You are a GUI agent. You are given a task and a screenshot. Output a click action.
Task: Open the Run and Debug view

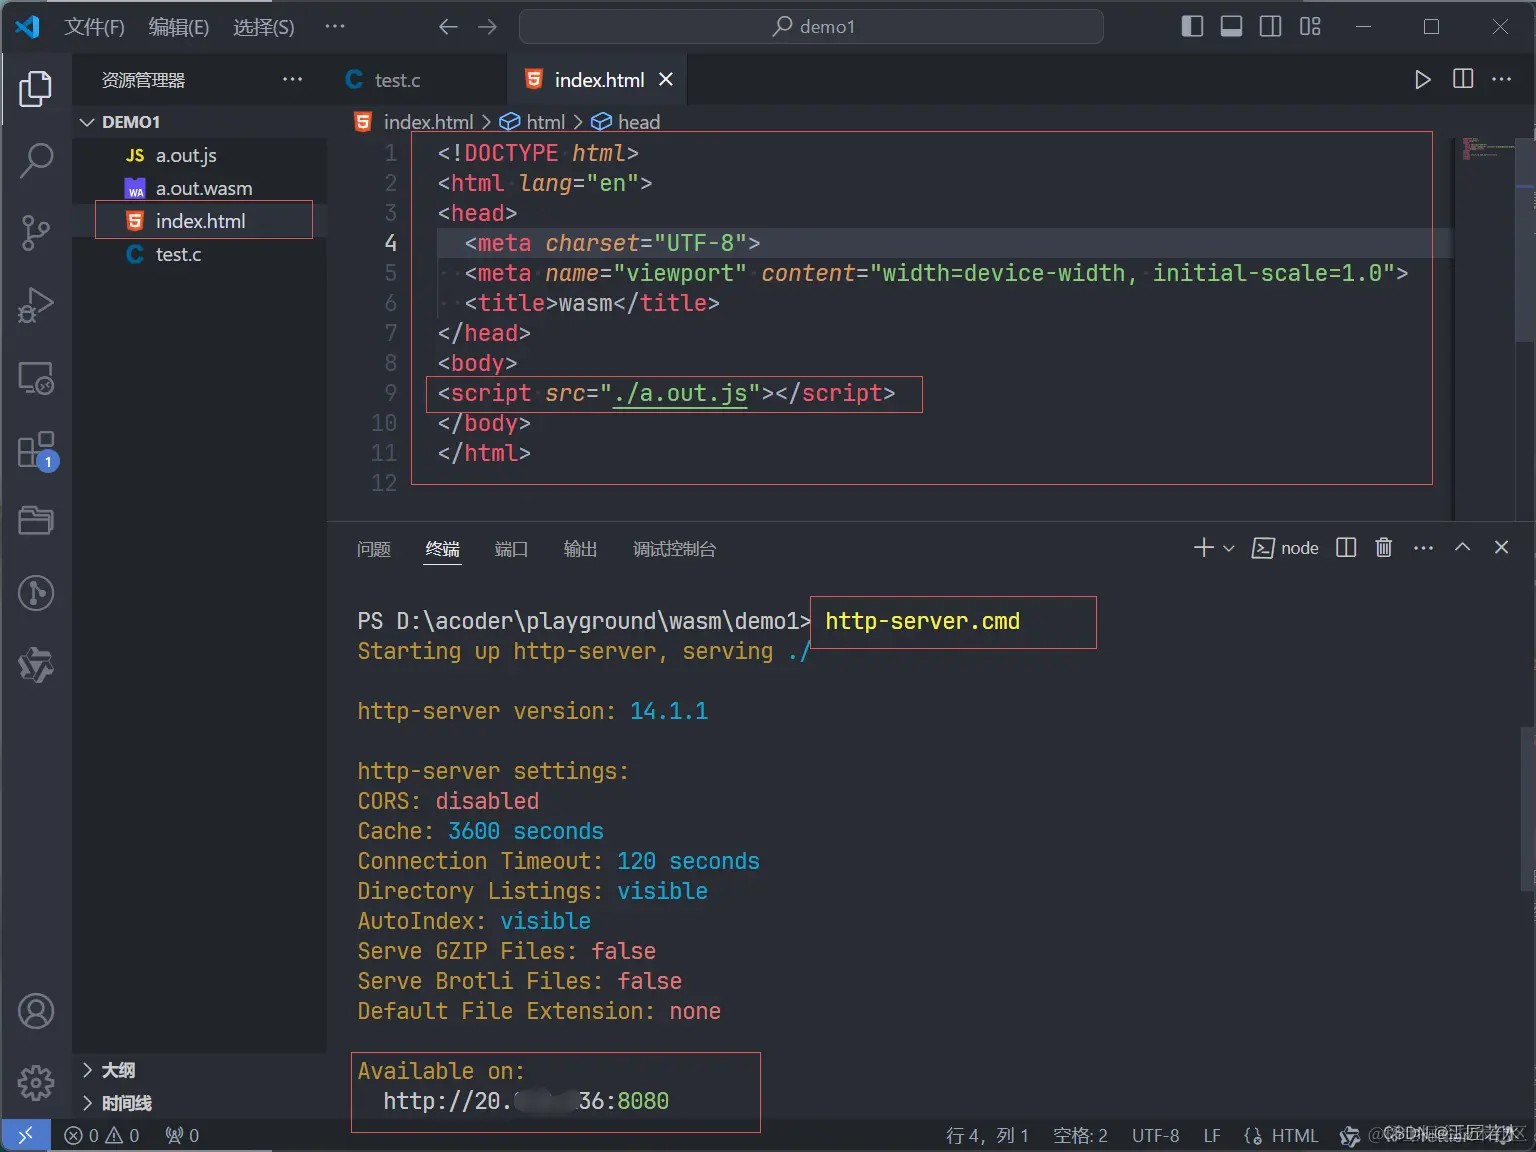coord(36,305)
